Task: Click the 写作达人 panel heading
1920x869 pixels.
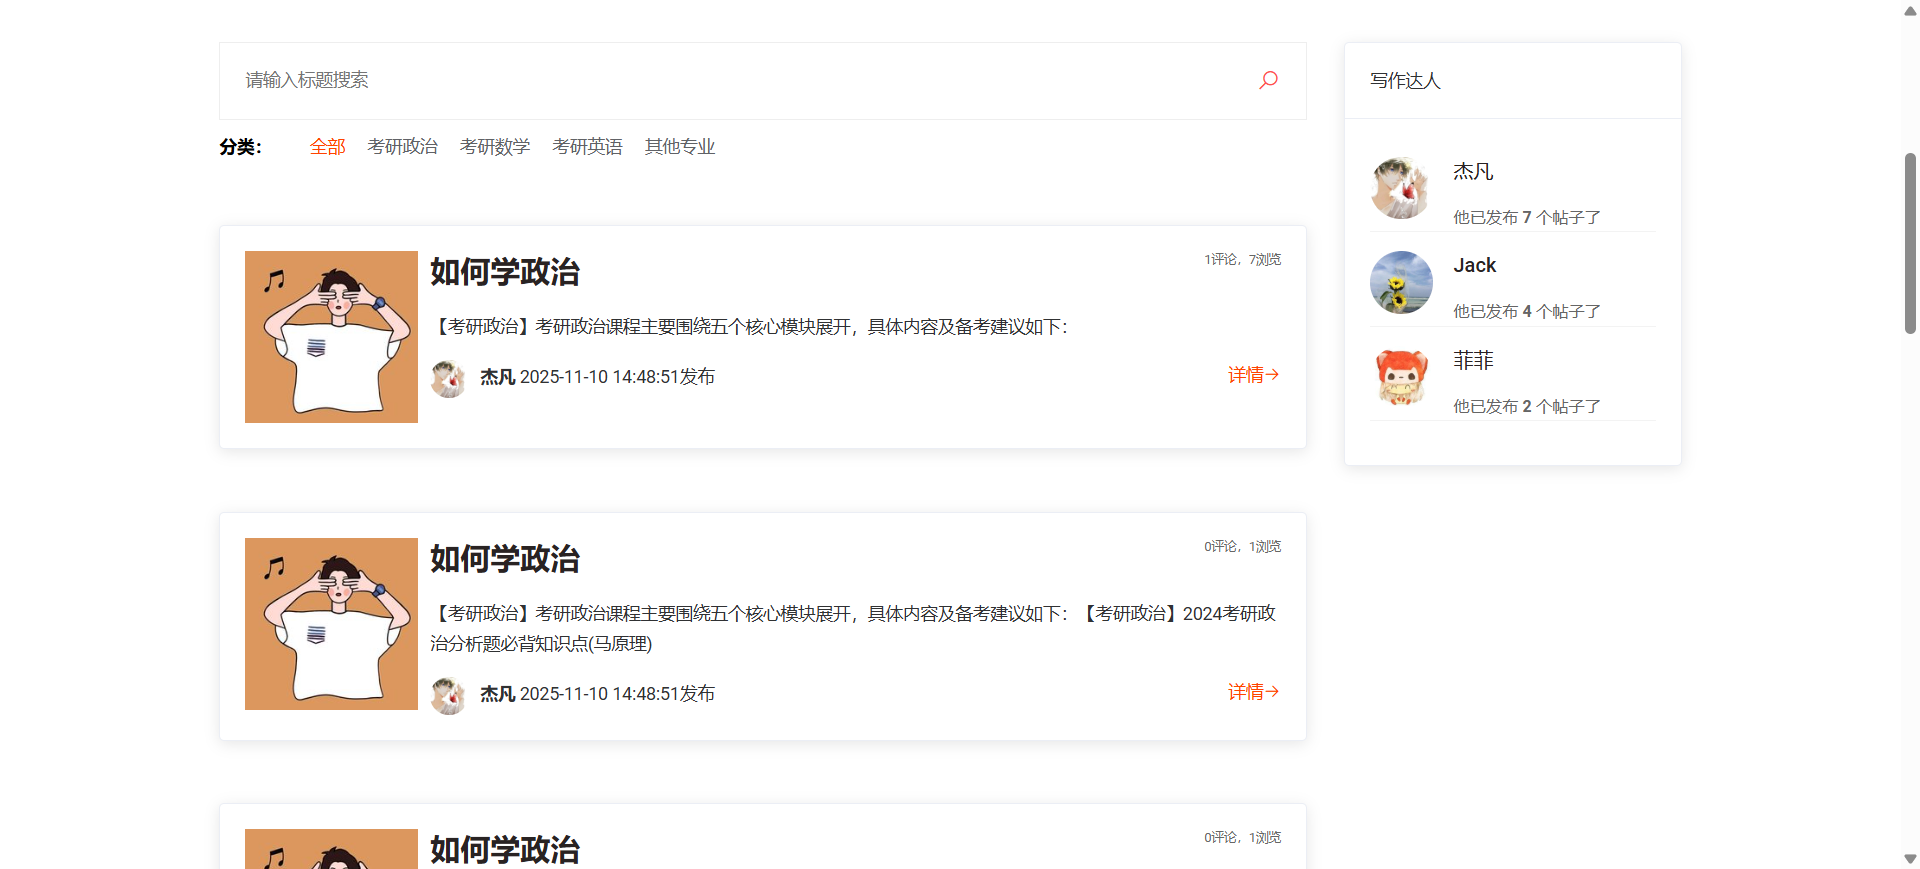Action: point(1405,81)
